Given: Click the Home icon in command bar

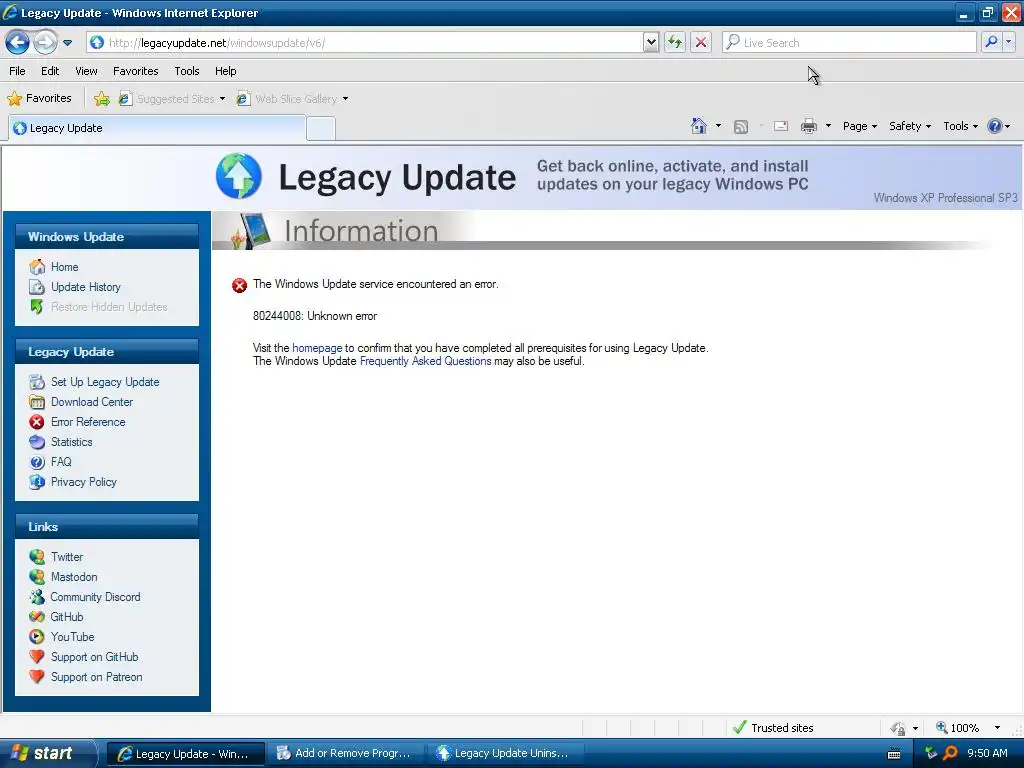Looking at the screenshot, I should (699, 126).
